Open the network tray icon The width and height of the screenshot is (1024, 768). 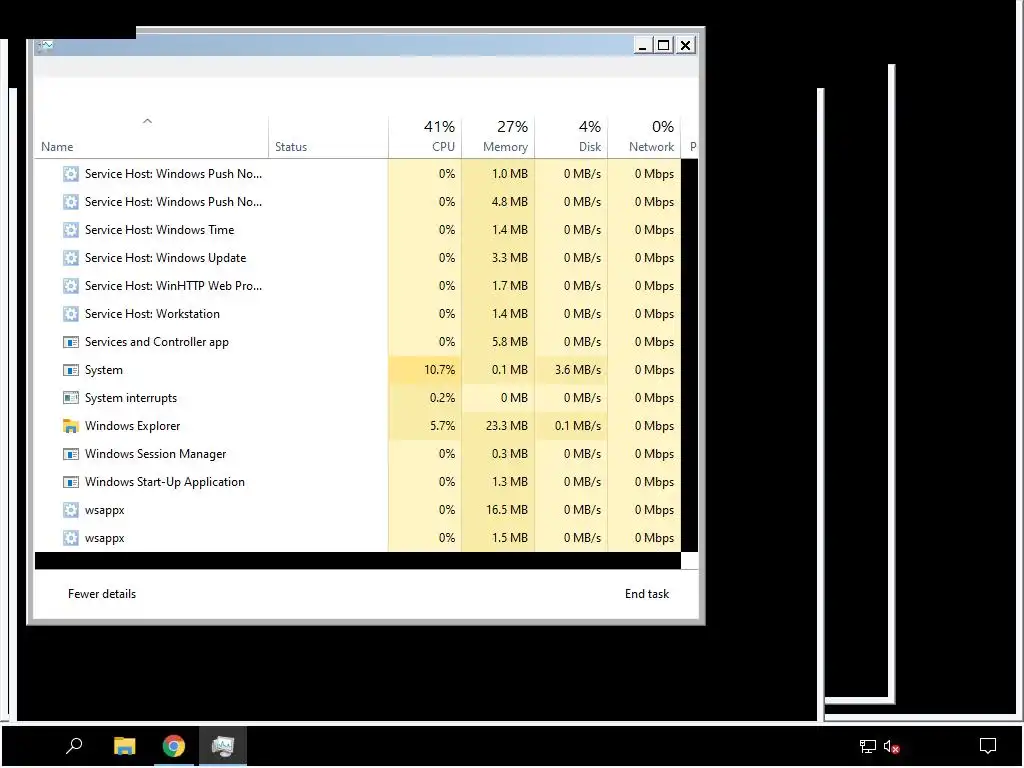coord(867,746)
